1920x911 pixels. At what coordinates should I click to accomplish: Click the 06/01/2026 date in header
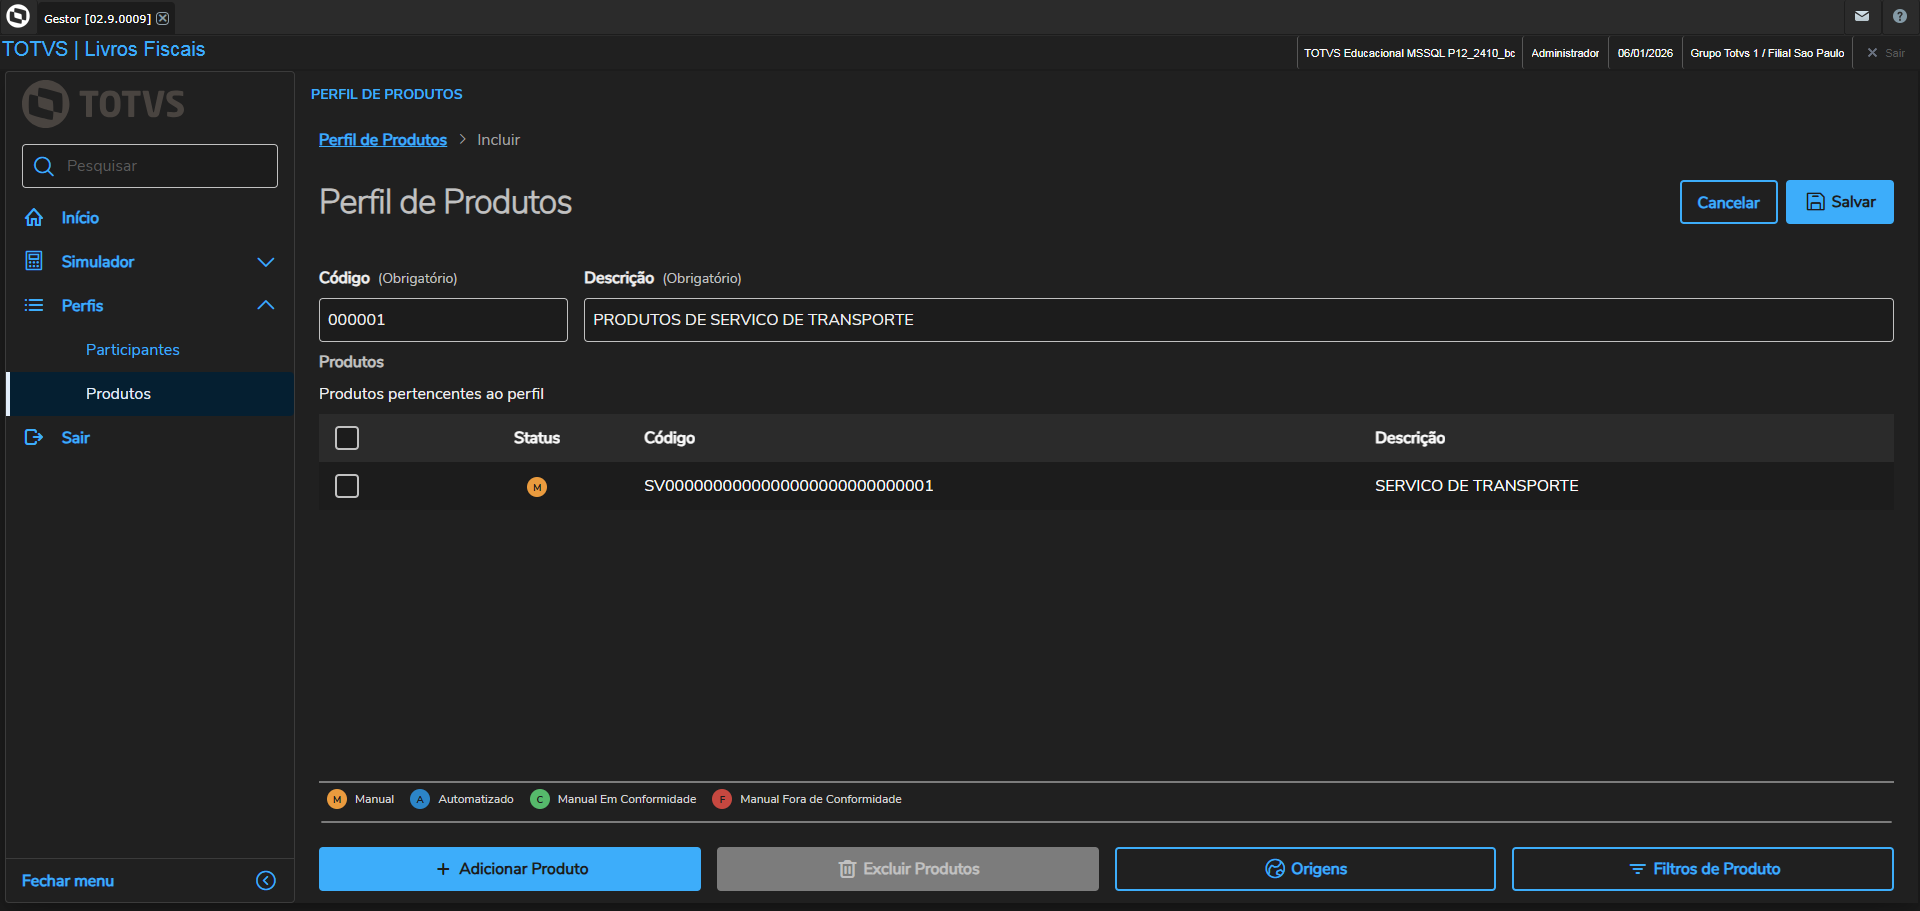point(1645,53)
